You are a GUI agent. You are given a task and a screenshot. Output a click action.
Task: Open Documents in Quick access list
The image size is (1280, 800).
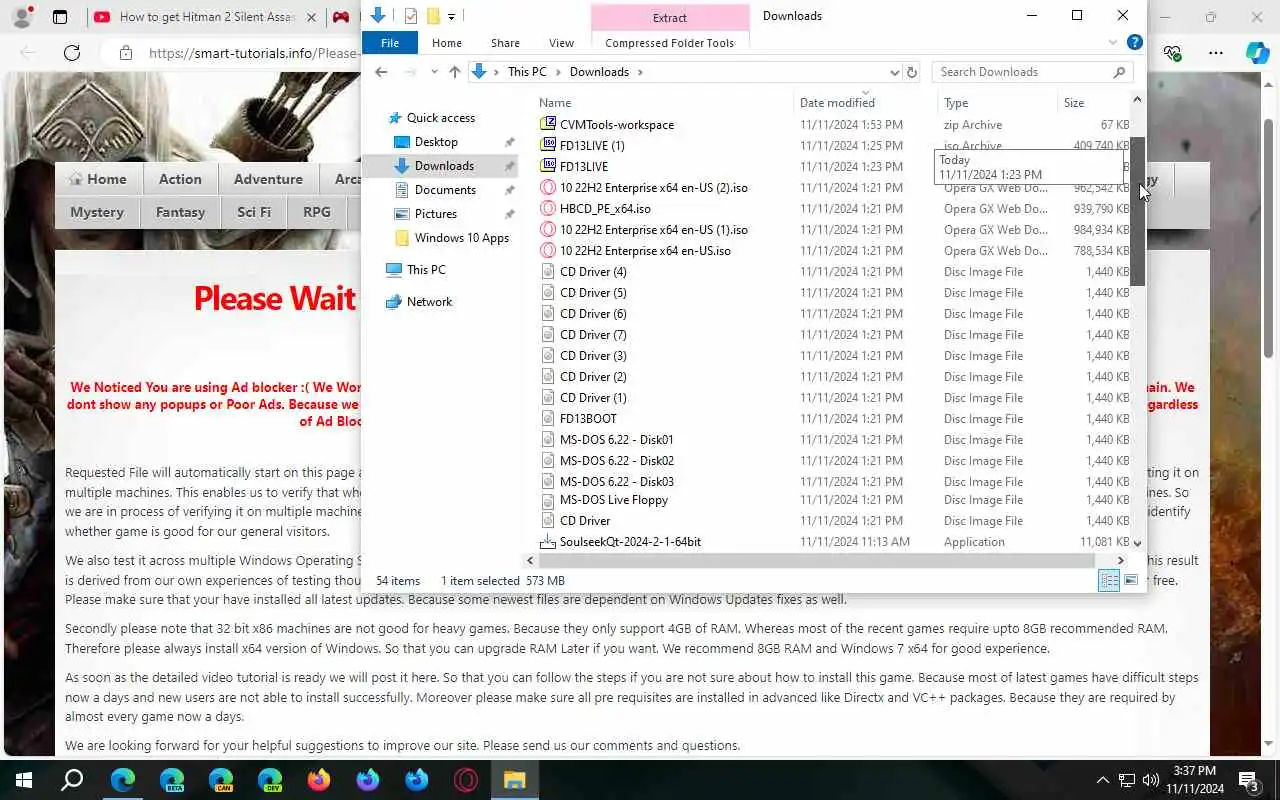[445, 190]
